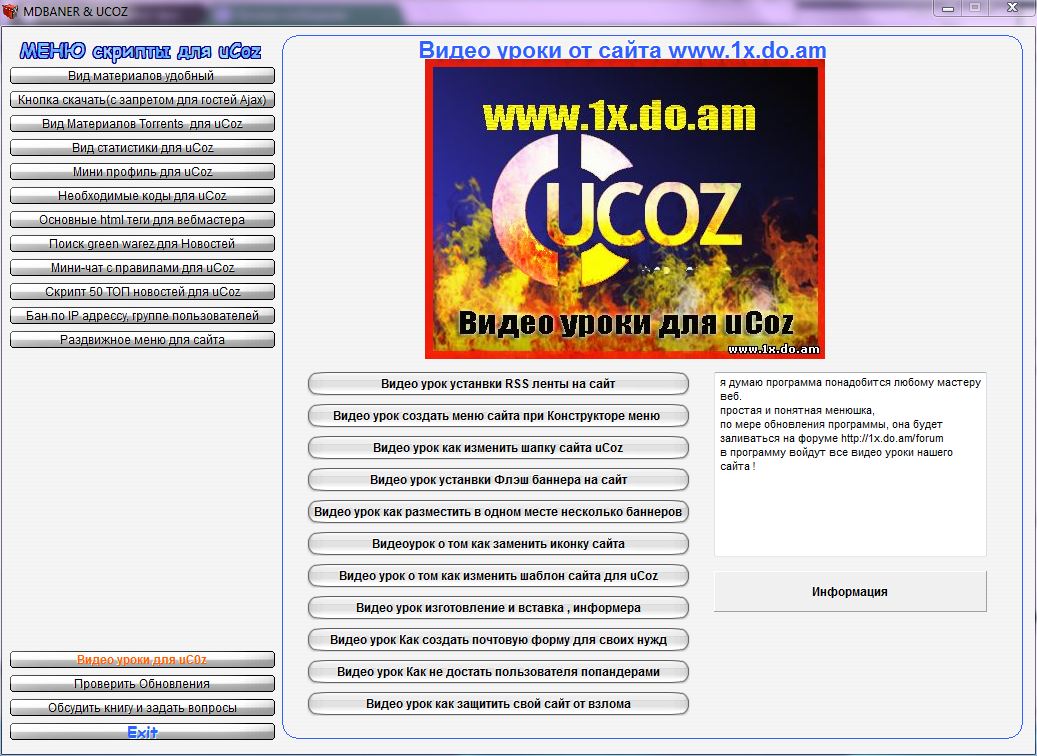Maximize the MDBANER & UCOZ window
Screen dimensions: 1037x756
pyautogui.click(x=975, y=8)
